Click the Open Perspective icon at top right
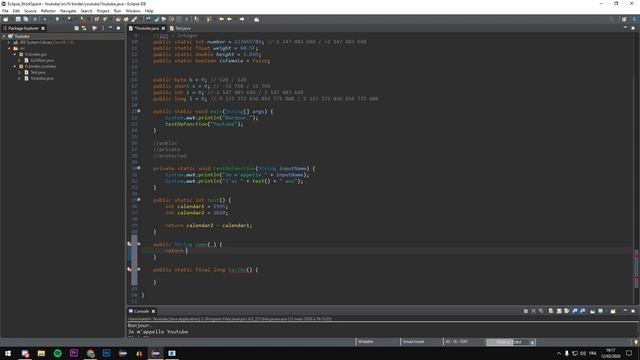Screen dimensions: 640x360 [x=624, y=19]
